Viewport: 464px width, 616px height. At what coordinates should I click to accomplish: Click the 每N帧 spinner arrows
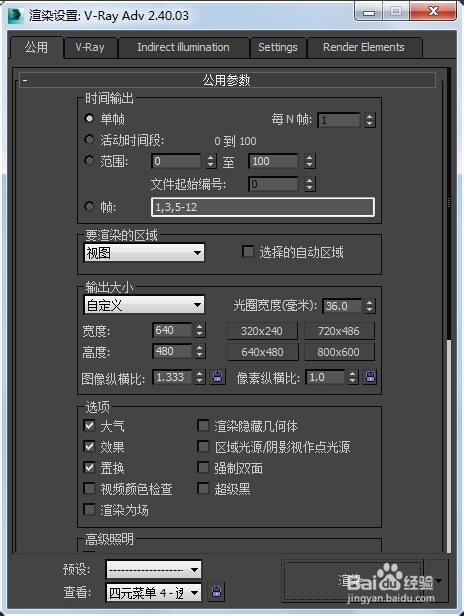369,119
